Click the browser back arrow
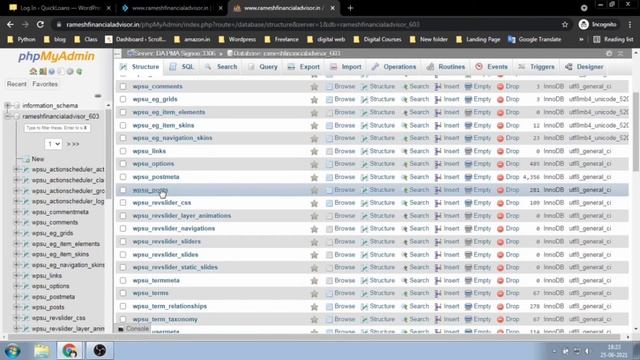 [x=10, y=24]
